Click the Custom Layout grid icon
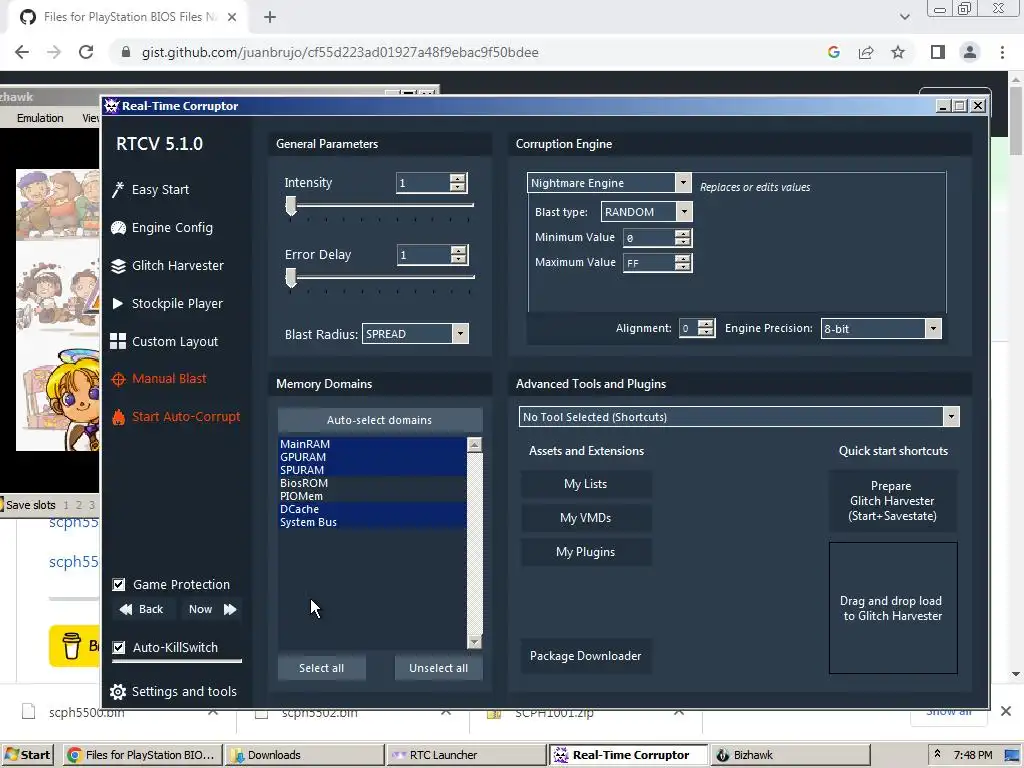This screenshot has width=1024, height=768. pos(118,342)
